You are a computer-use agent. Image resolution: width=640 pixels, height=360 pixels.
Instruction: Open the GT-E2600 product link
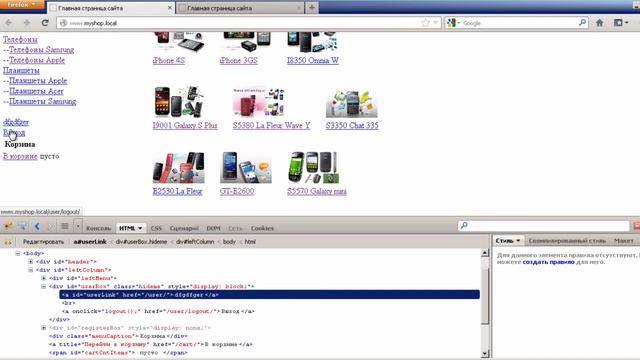tap(237, 191)
